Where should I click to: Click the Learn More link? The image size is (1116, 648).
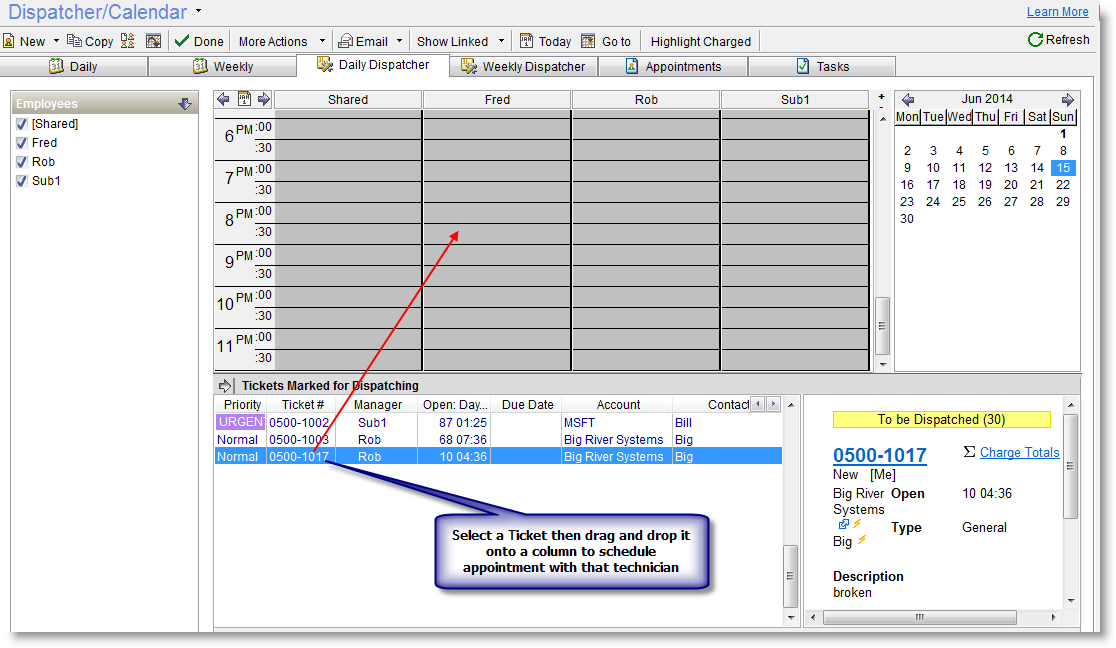[x=1057, y=11]
